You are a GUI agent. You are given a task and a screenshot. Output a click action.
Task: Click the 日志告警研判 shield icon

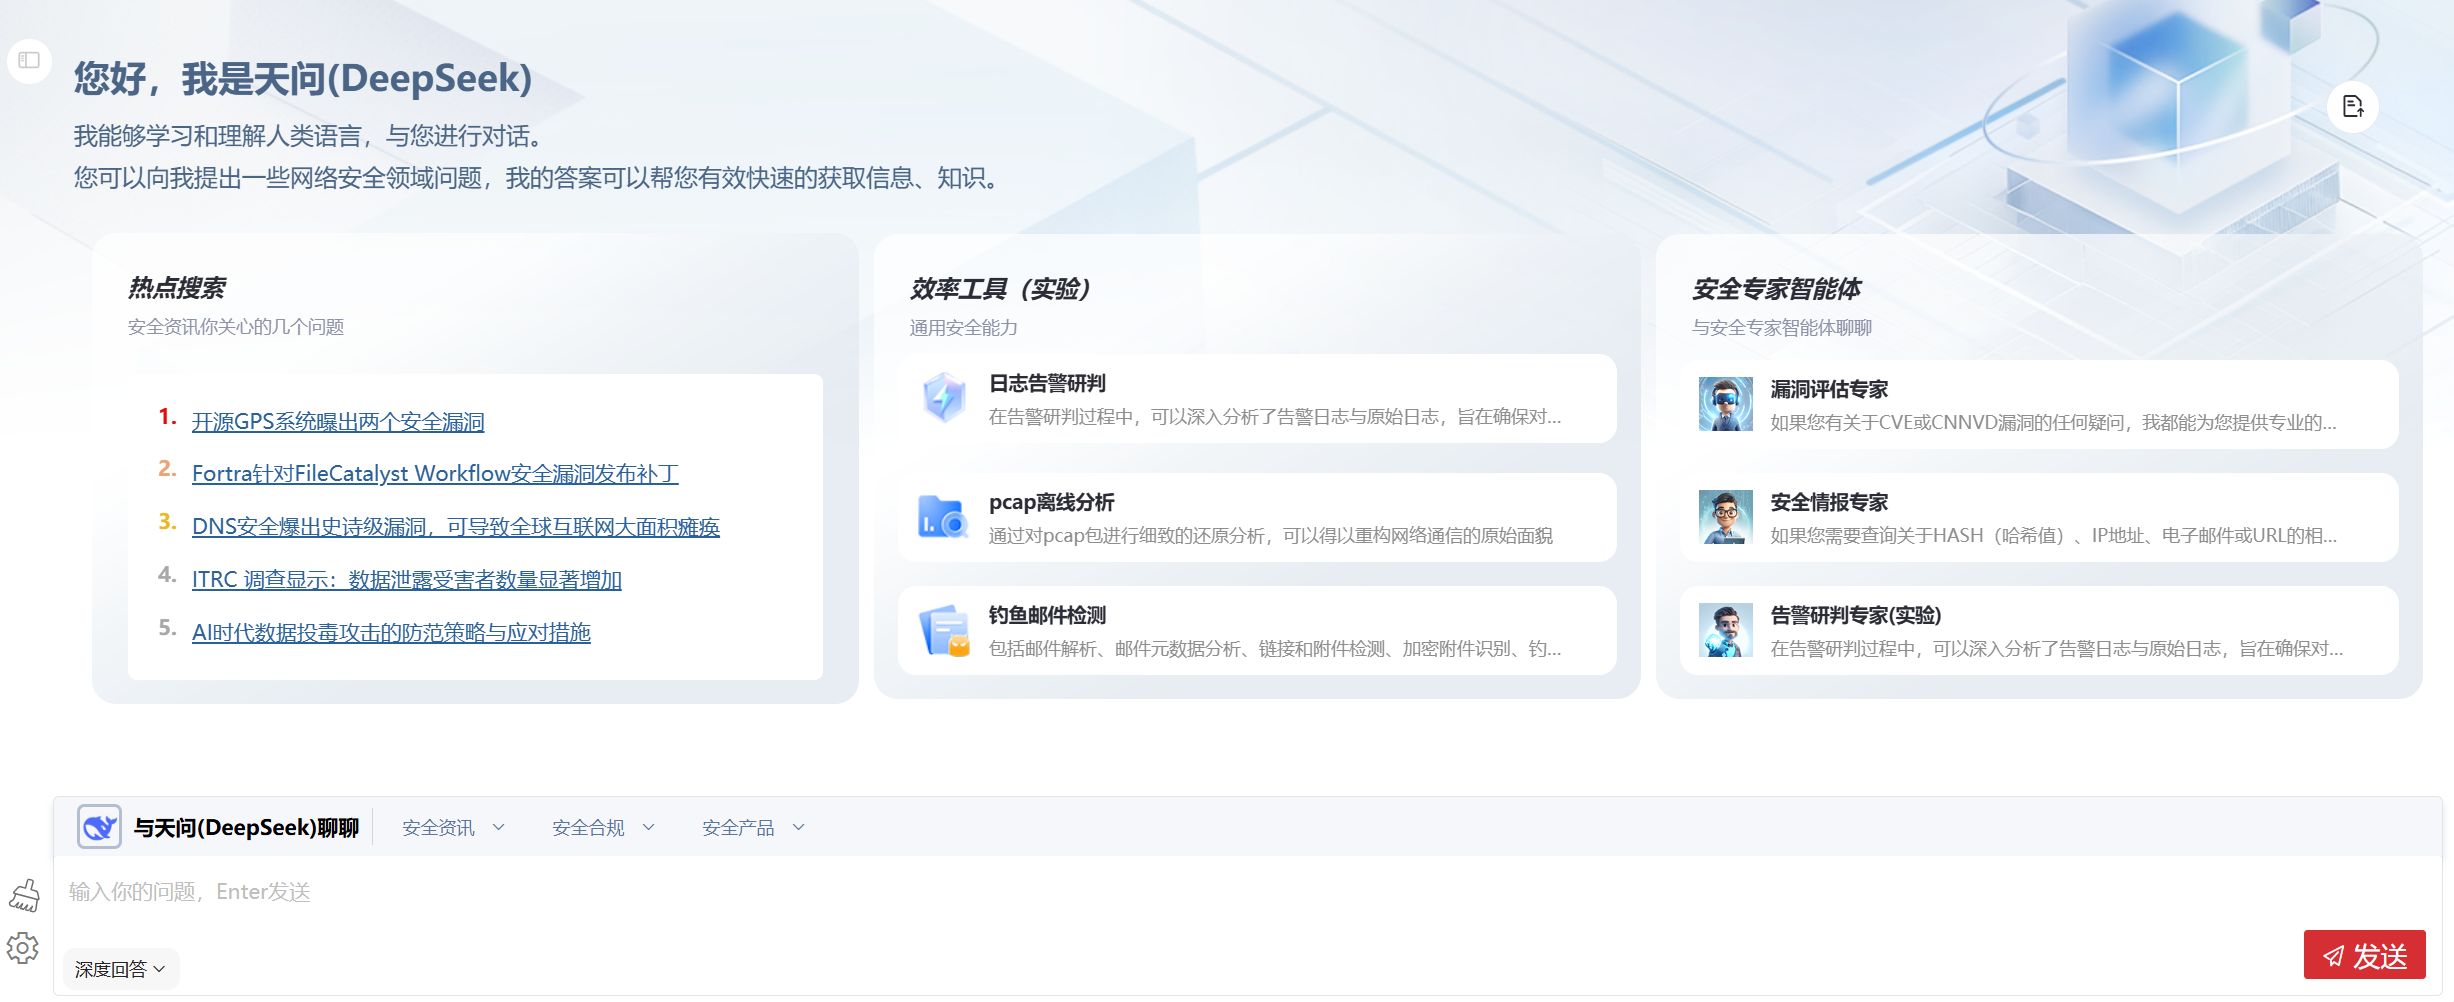coord(943,398)
